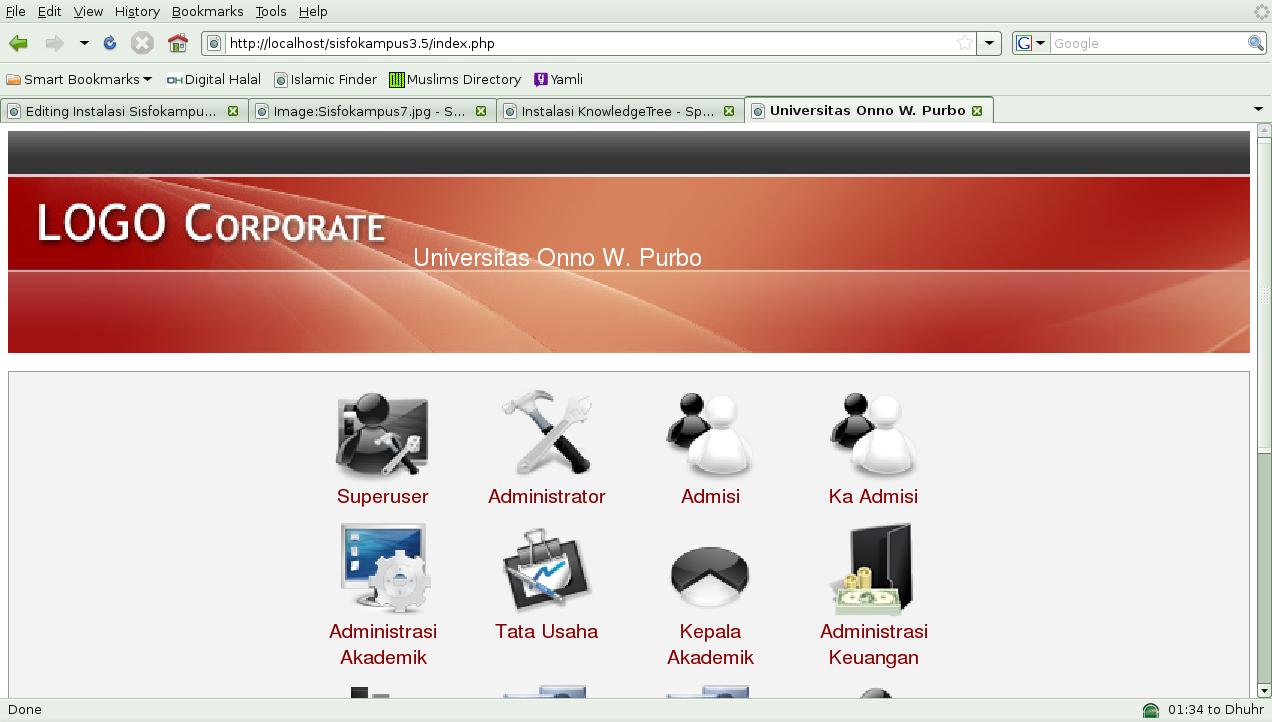Expand the address bar URL history dropdown

point(989,43)
